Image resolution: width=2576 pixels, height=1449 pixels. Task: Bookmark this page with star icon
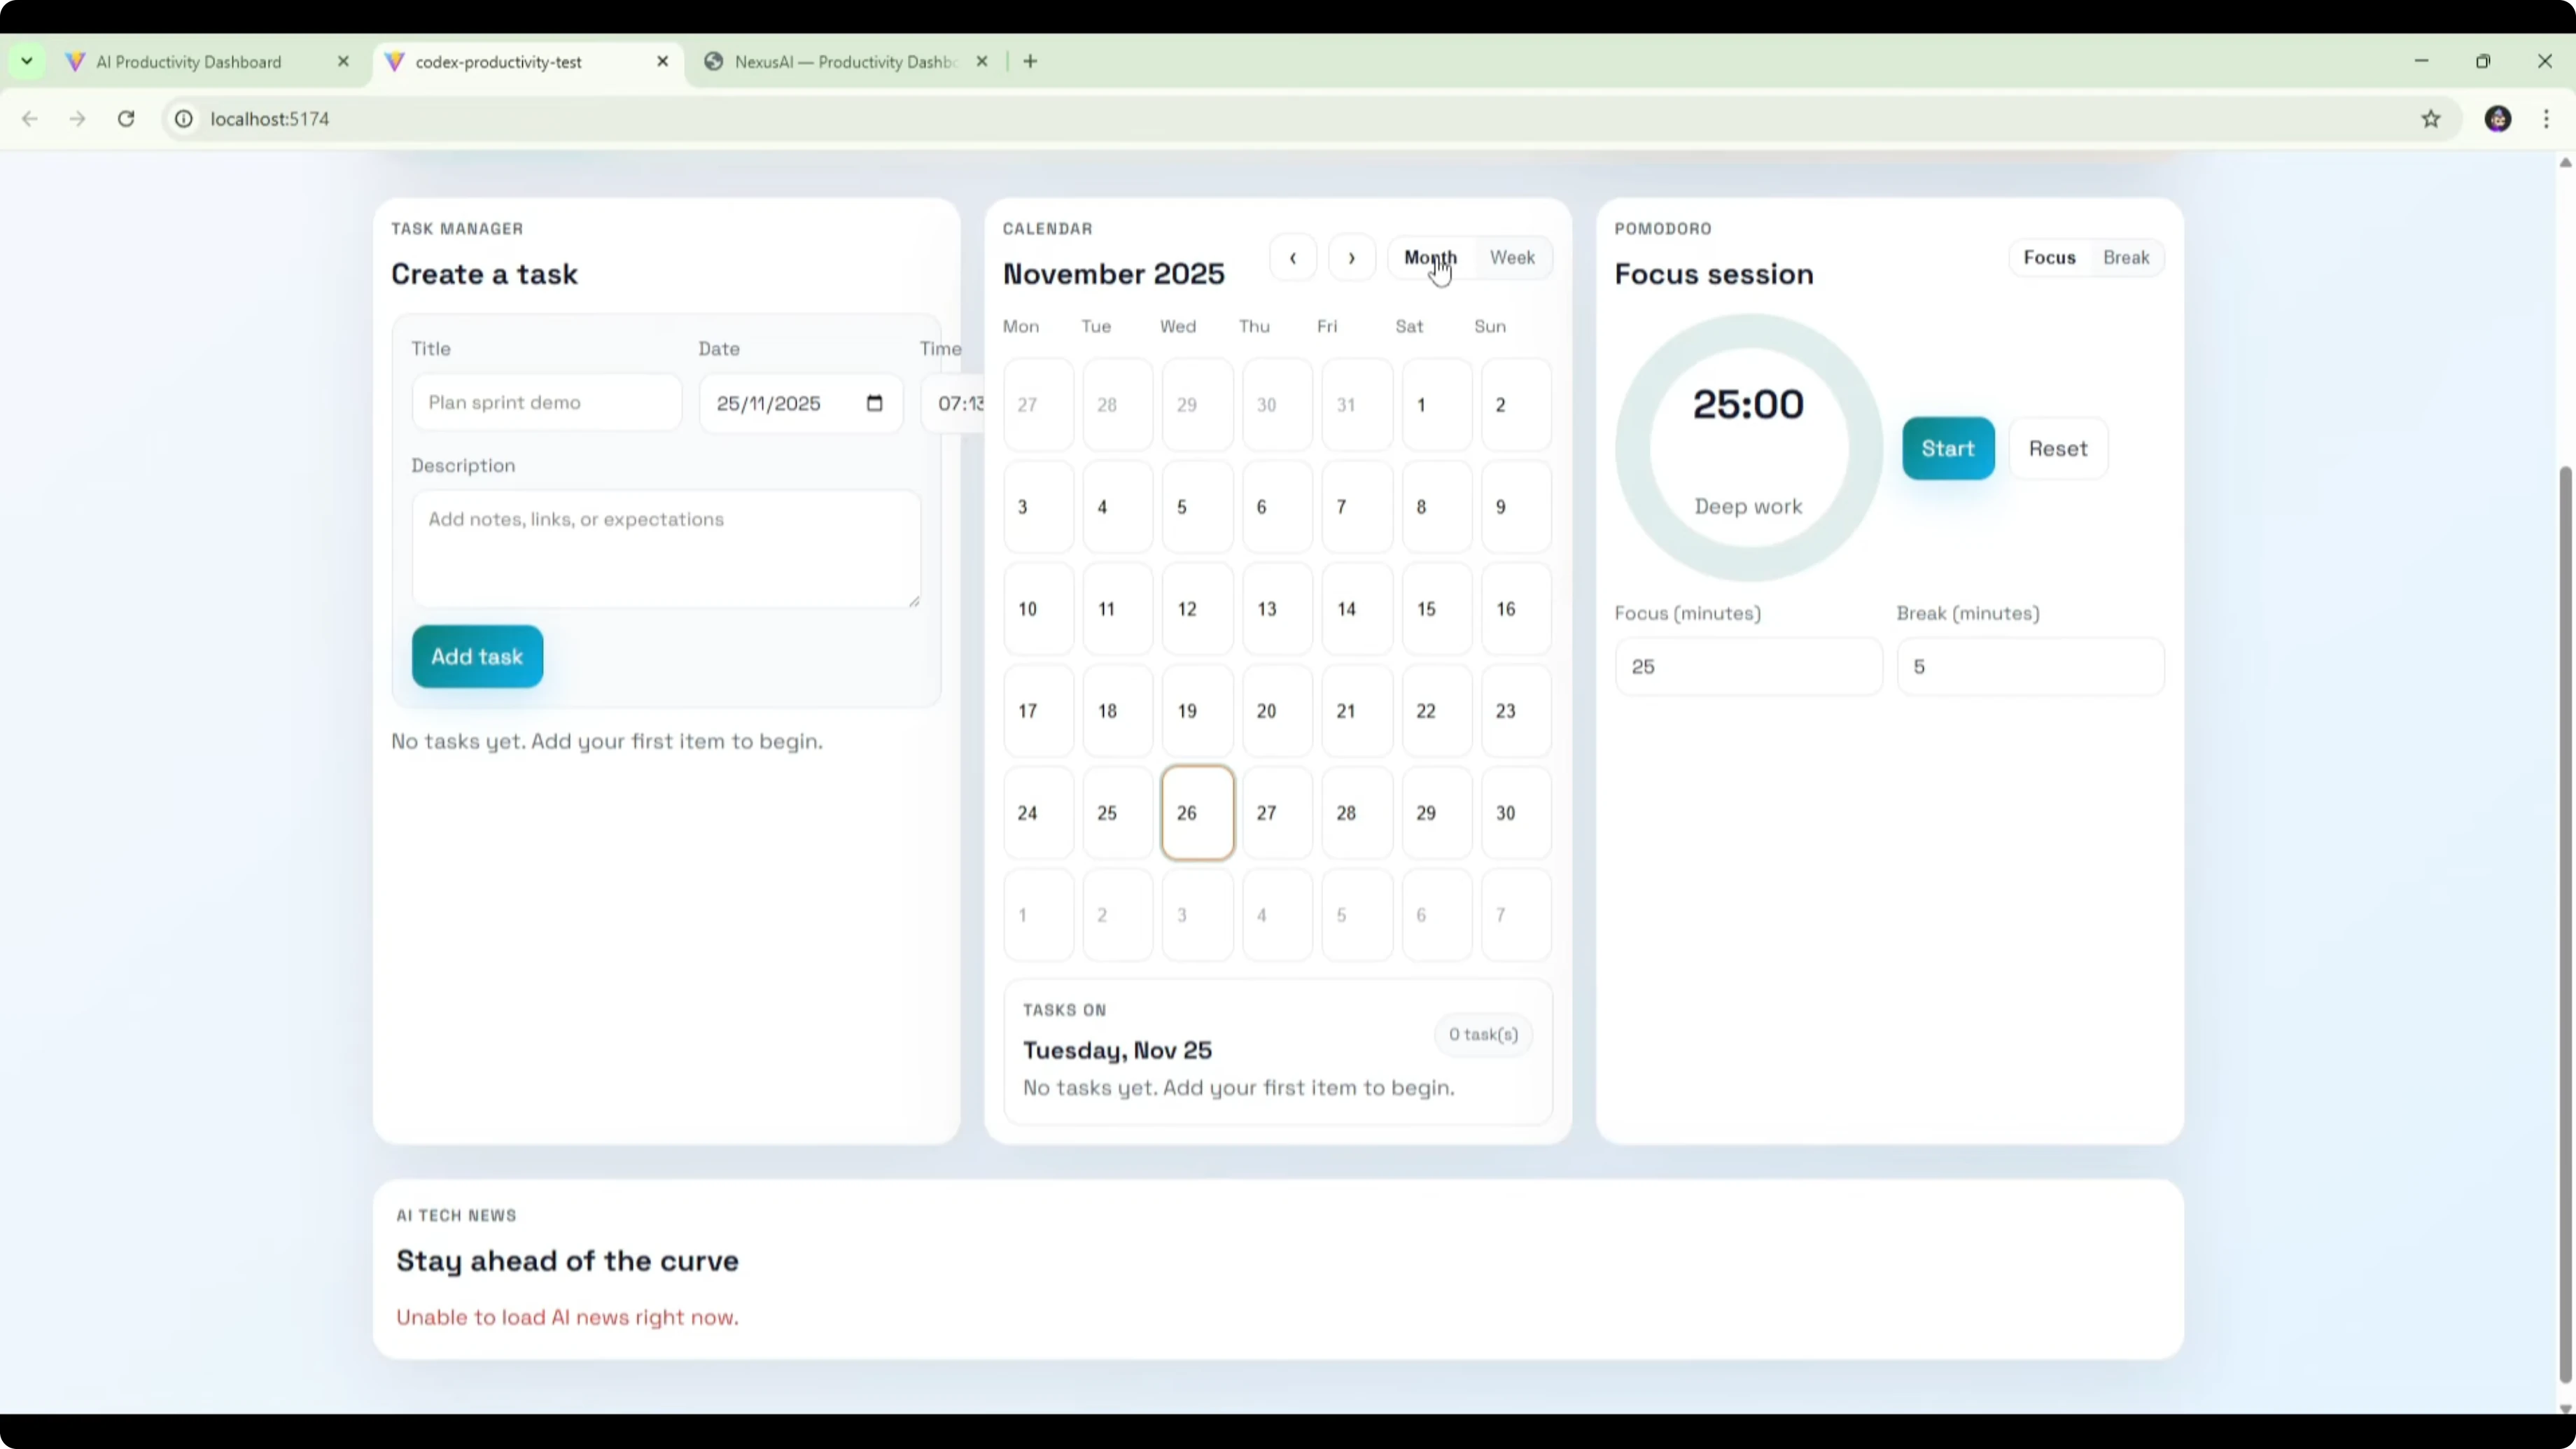pyautogui.click(x=2431, y=119)
